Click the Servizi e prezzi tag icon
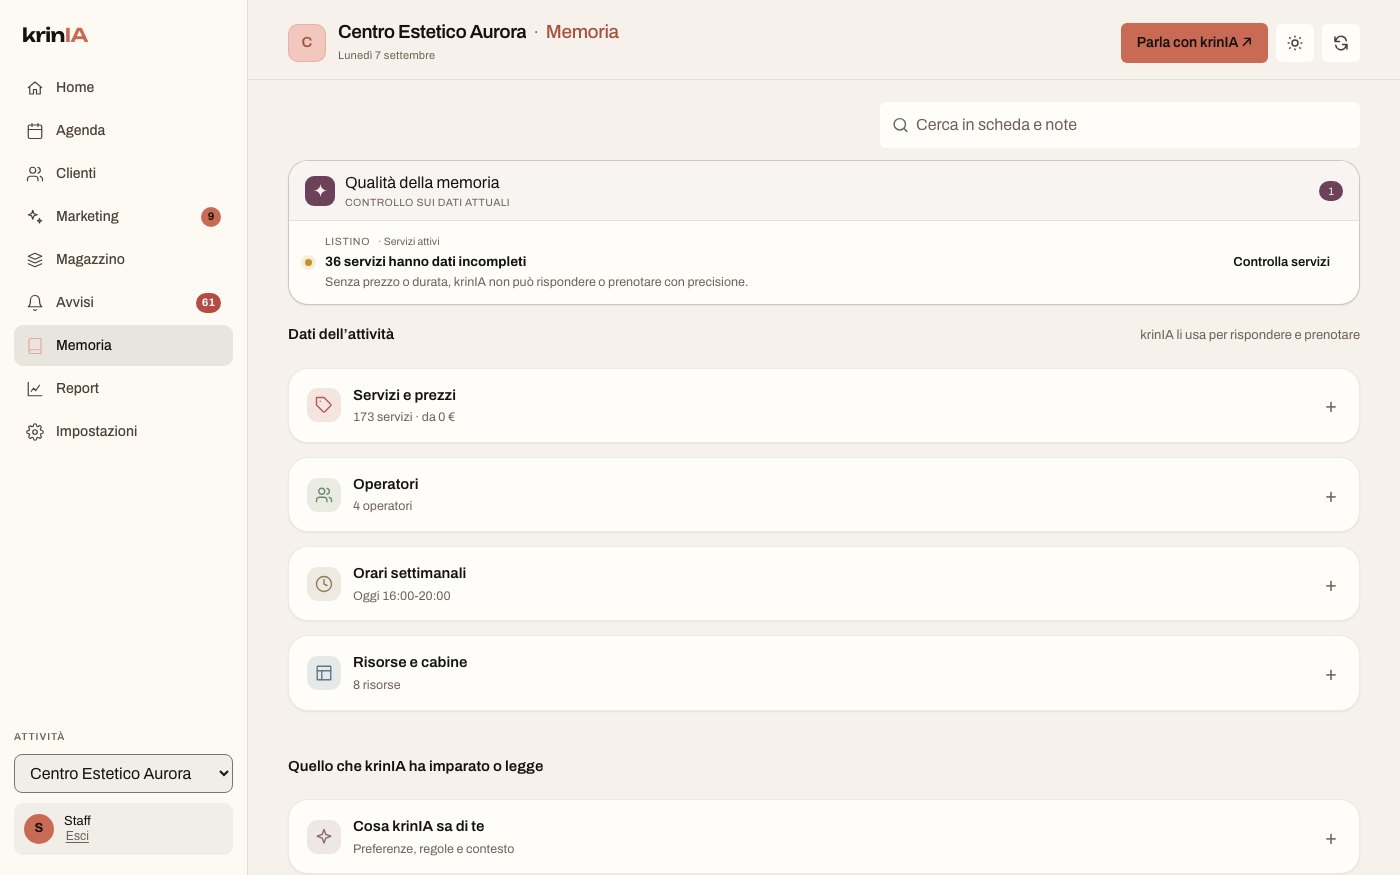 324,405
